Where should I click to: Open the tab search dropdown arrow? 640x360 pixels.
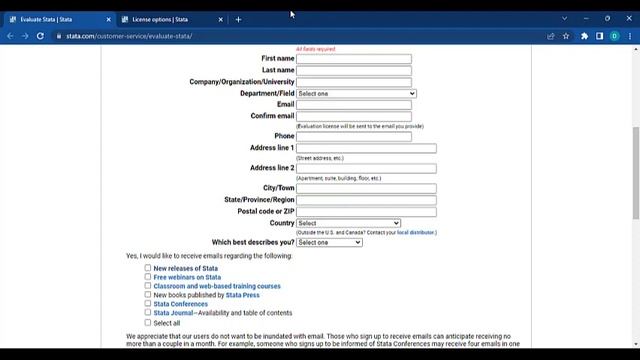pos(564,18)
